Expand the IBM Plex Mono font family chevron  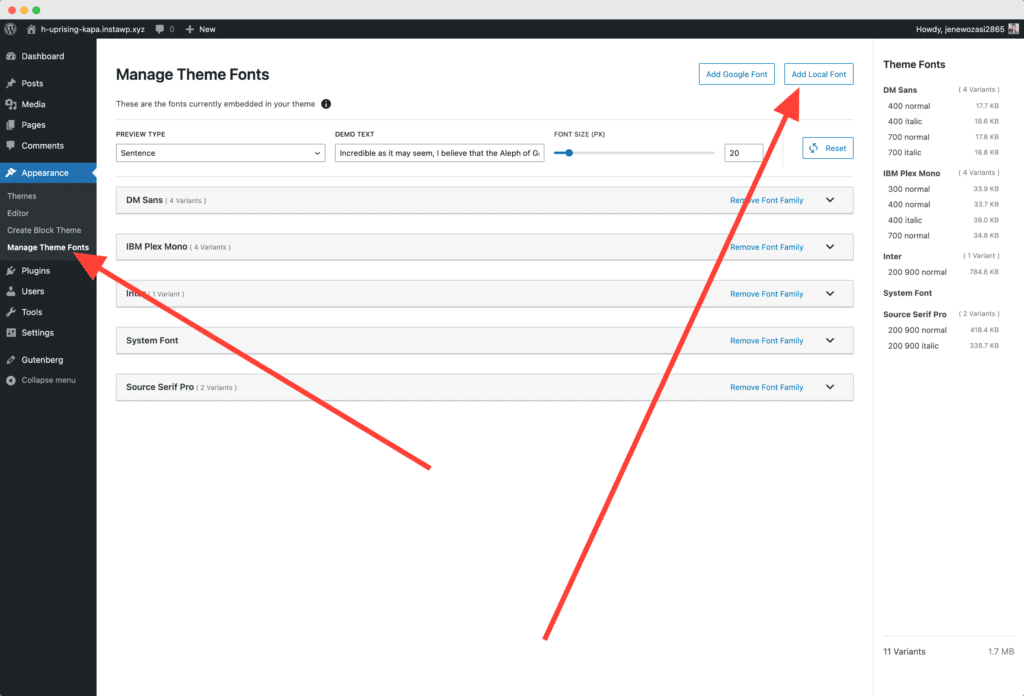coord(830,247)
